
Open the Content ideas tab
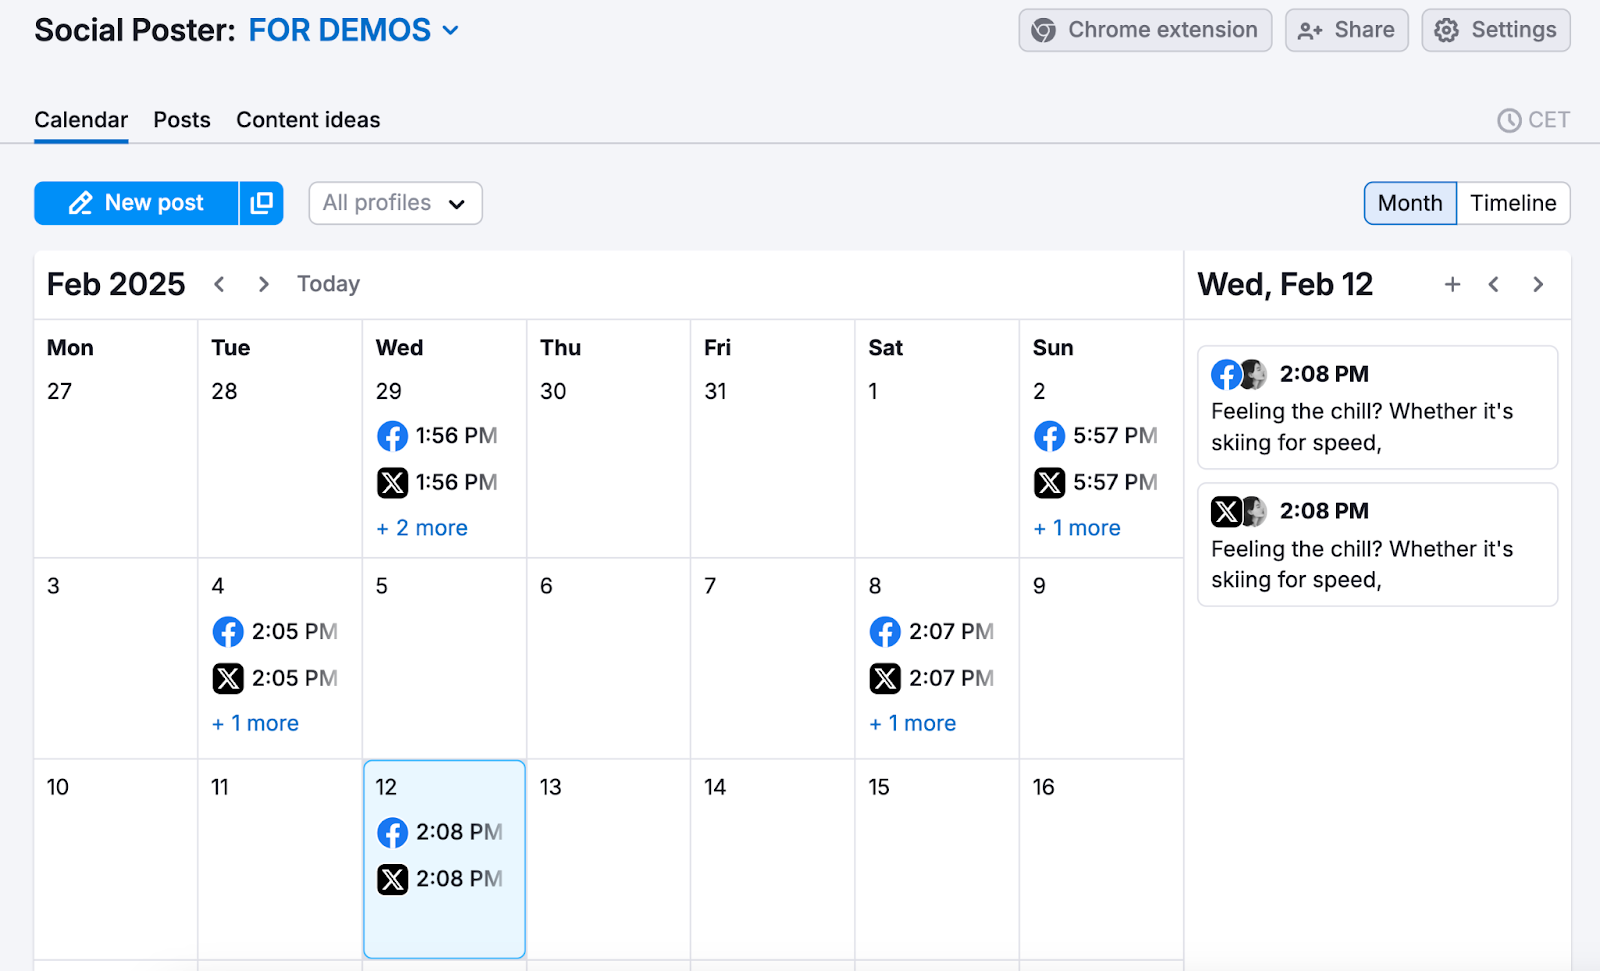click(x=307, y=120)
